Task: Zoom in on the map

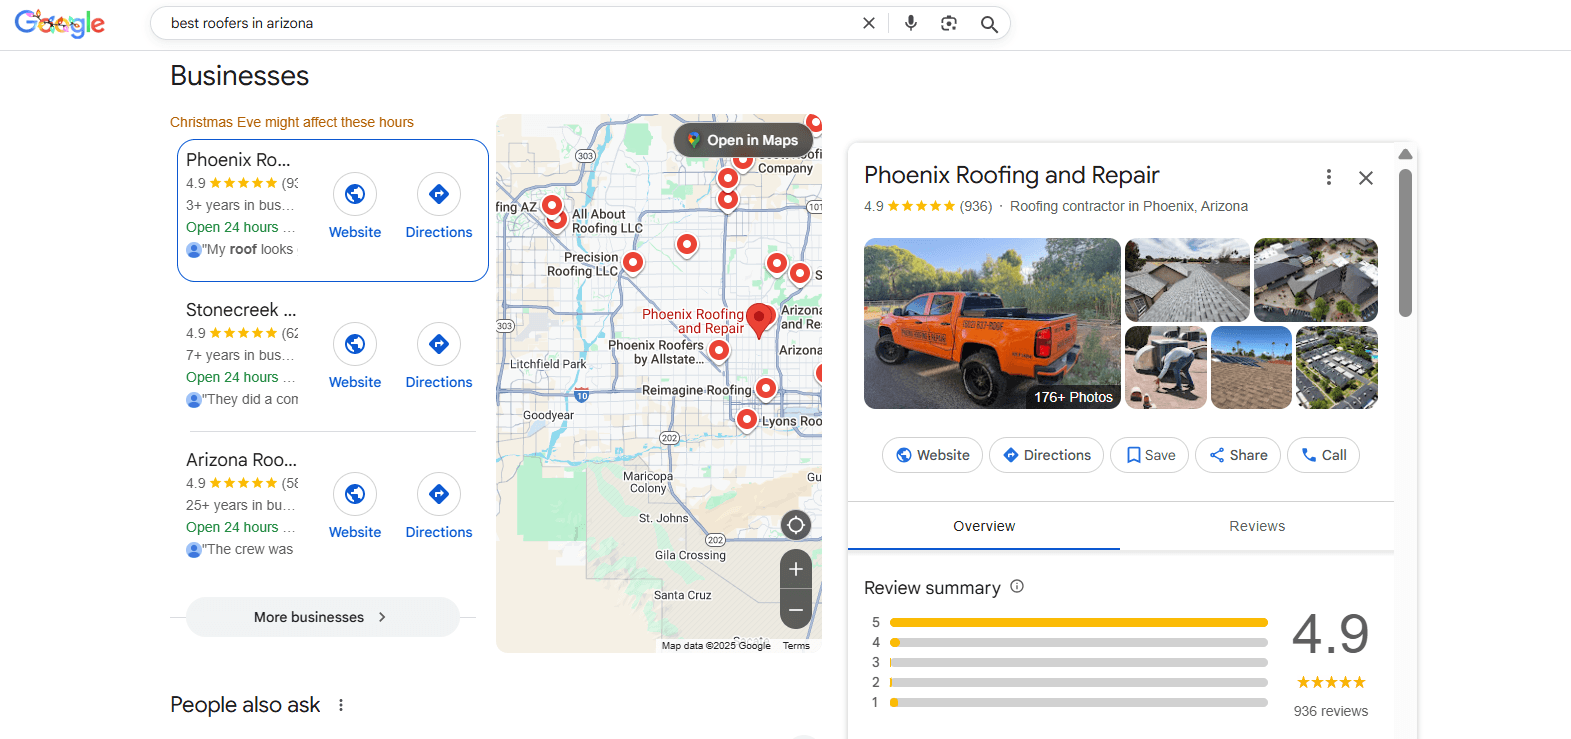Action: [x=796, y=569]
